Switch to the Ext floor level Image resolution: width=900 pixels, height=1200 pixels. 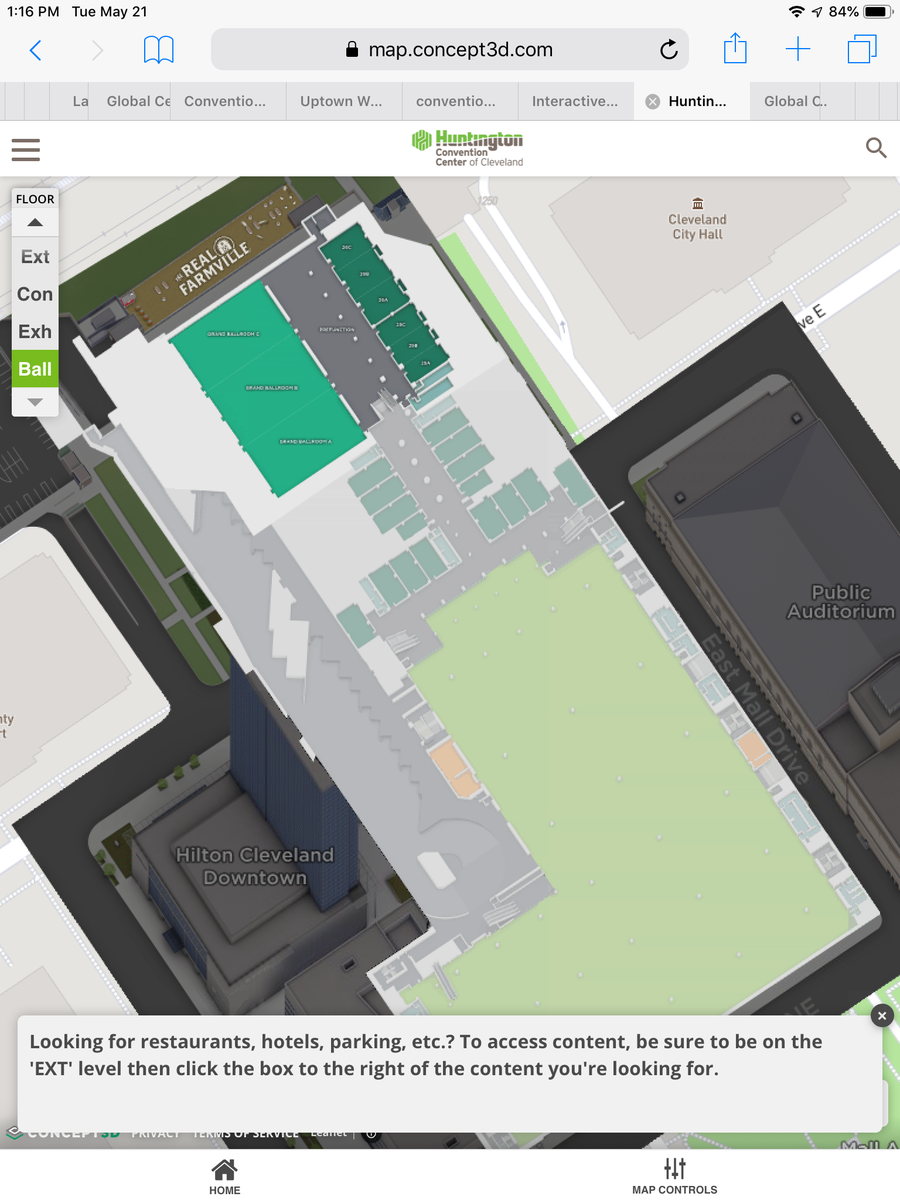pos(35,257)
